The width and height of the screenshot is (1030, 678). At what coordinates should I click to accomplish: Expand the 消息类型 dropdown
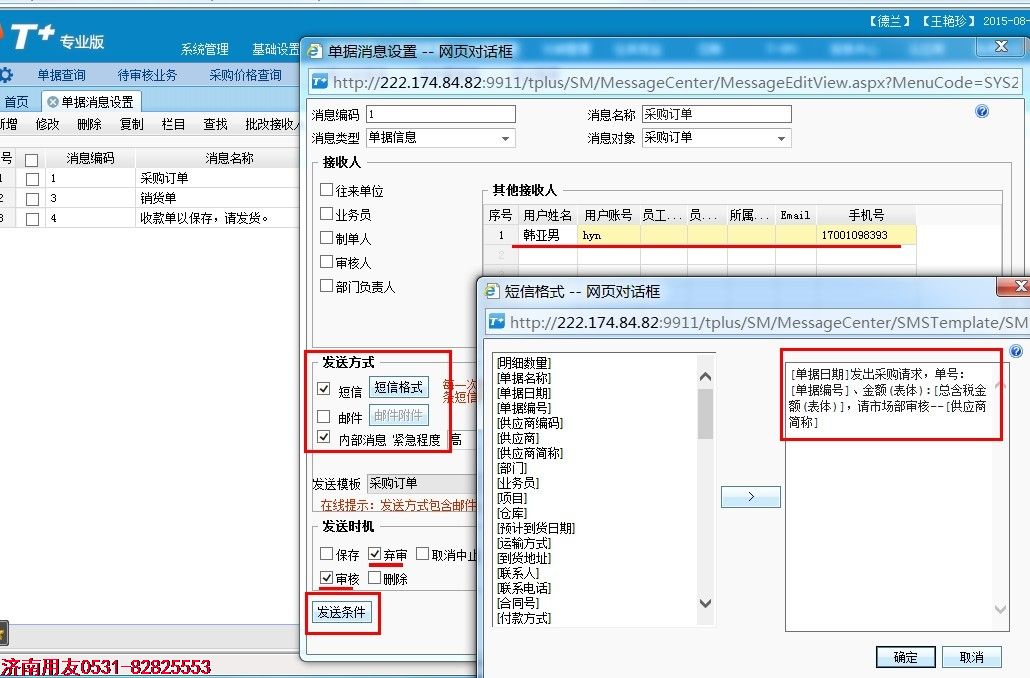505,138
